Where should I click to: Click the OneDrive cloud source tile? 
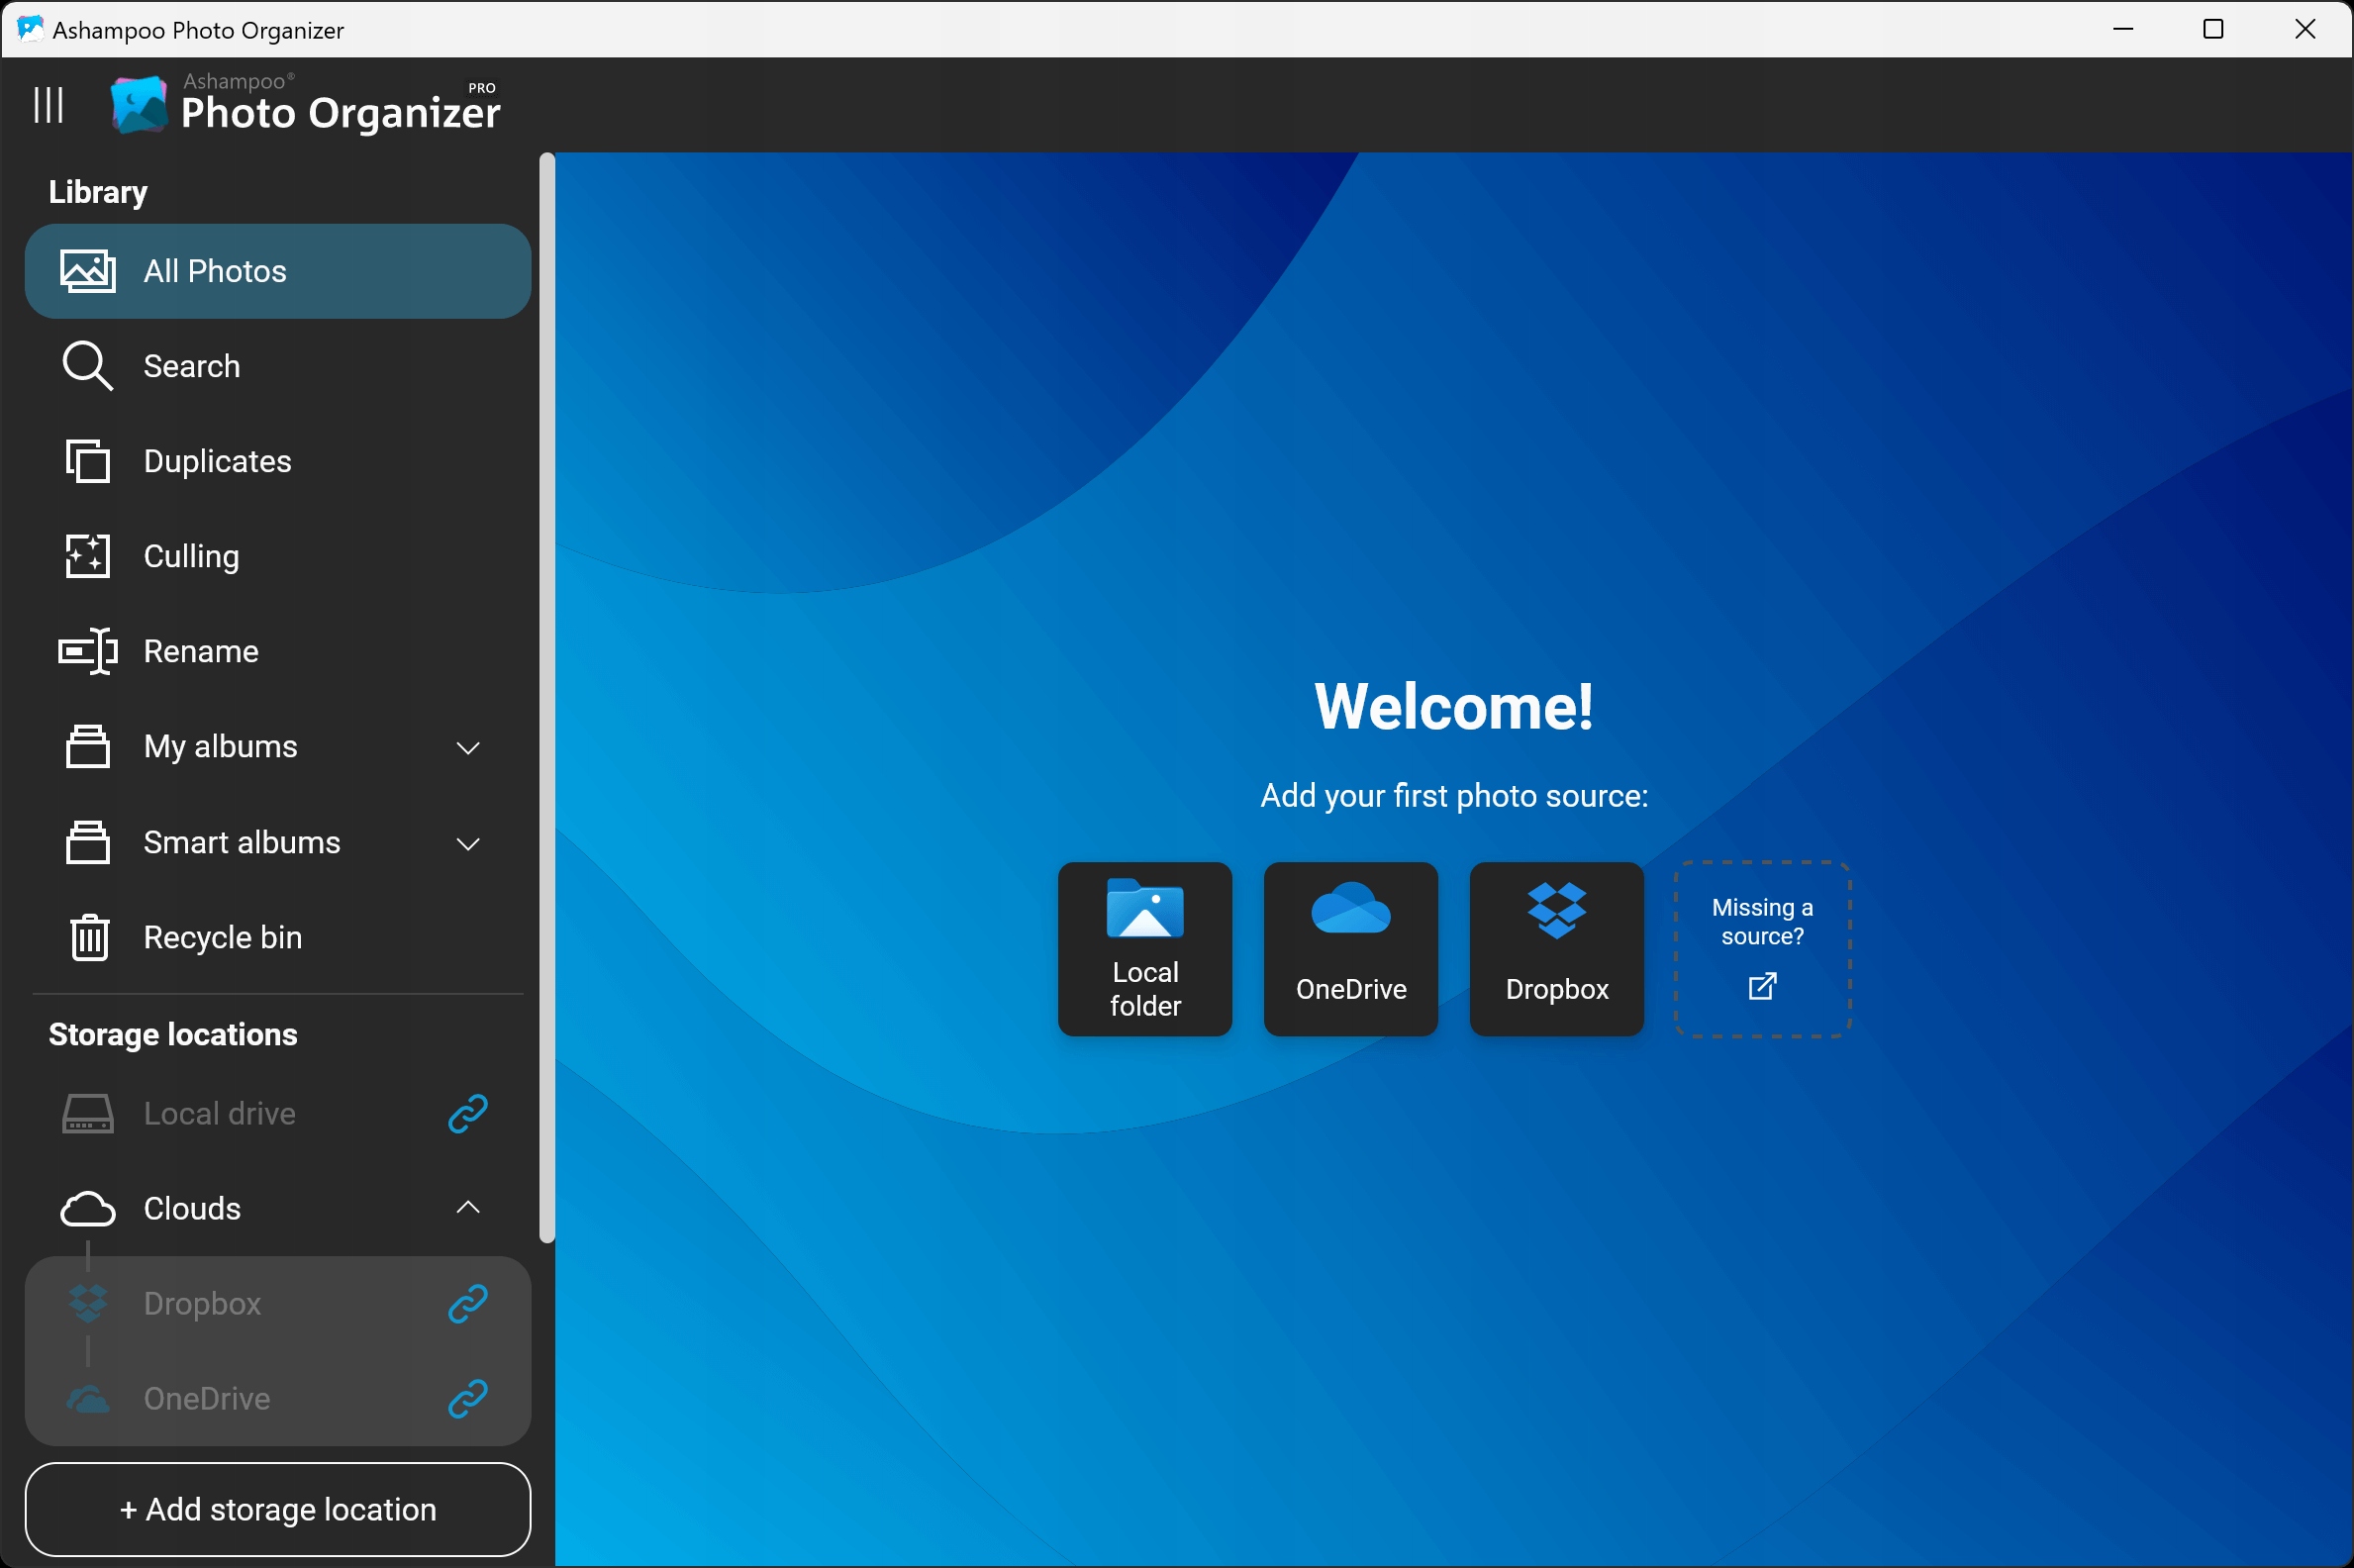pyautogui.click(x=1350, y=948)
